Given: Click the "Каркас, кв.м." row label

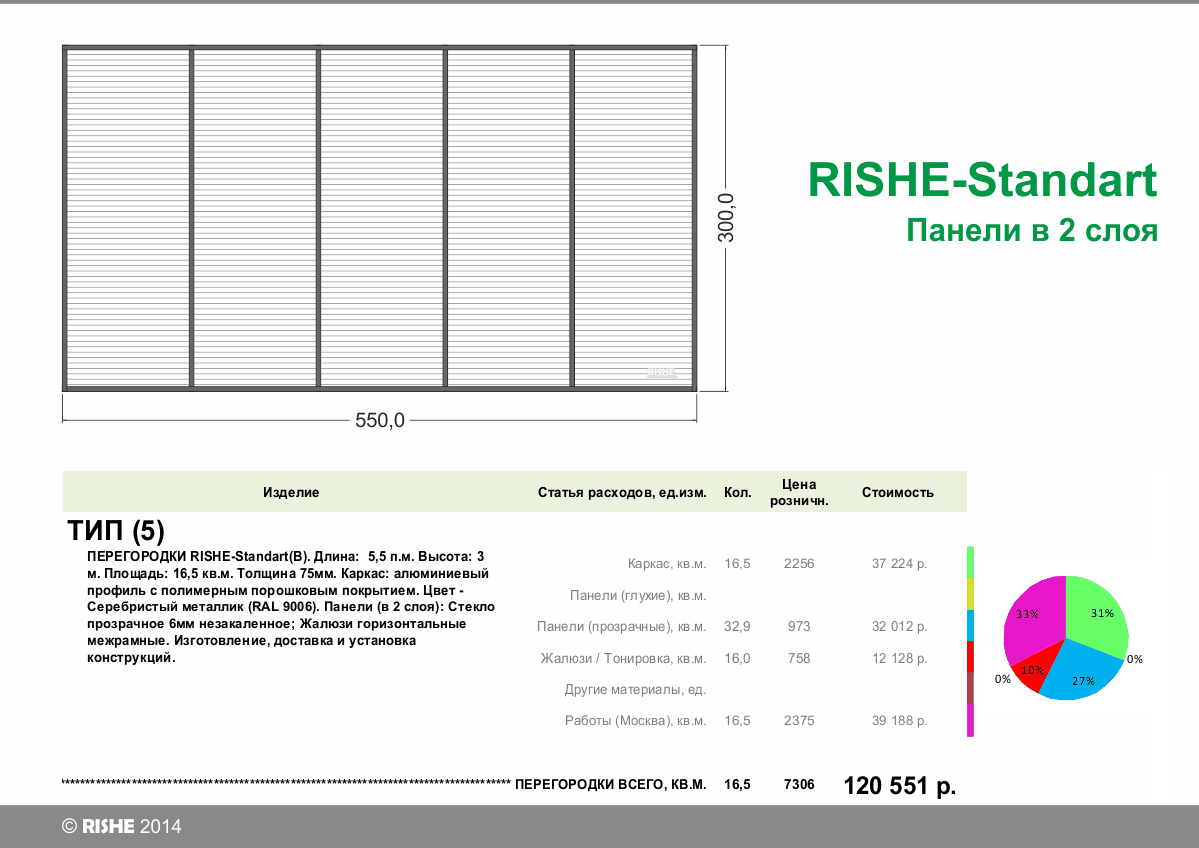Looking at the screenshot, I should tap(667, 564).
